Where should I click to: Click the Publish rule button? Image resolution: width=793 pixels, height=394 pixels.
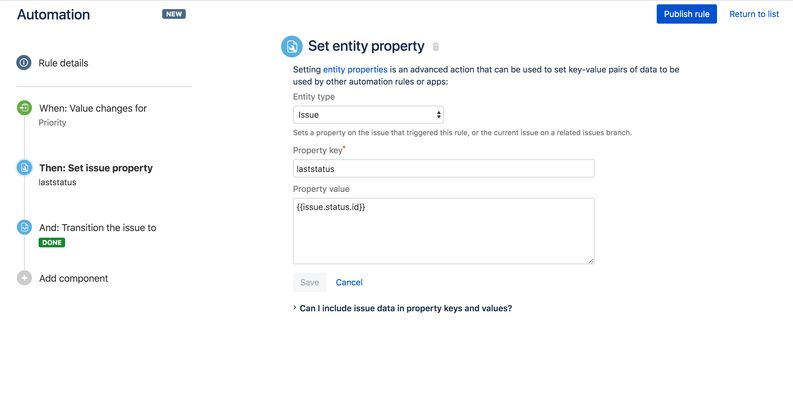click(x=686, y=14)
